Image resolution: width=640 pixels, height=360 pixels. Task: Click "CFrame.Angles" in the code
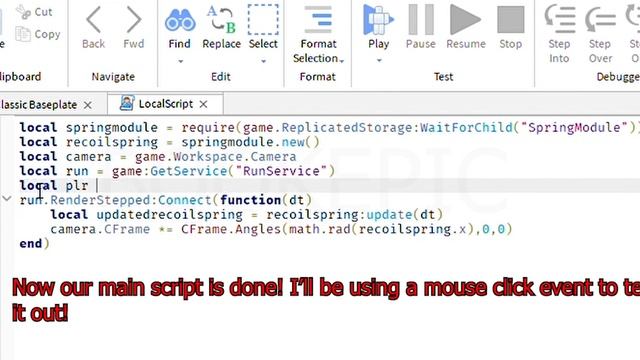pos(231,229)
